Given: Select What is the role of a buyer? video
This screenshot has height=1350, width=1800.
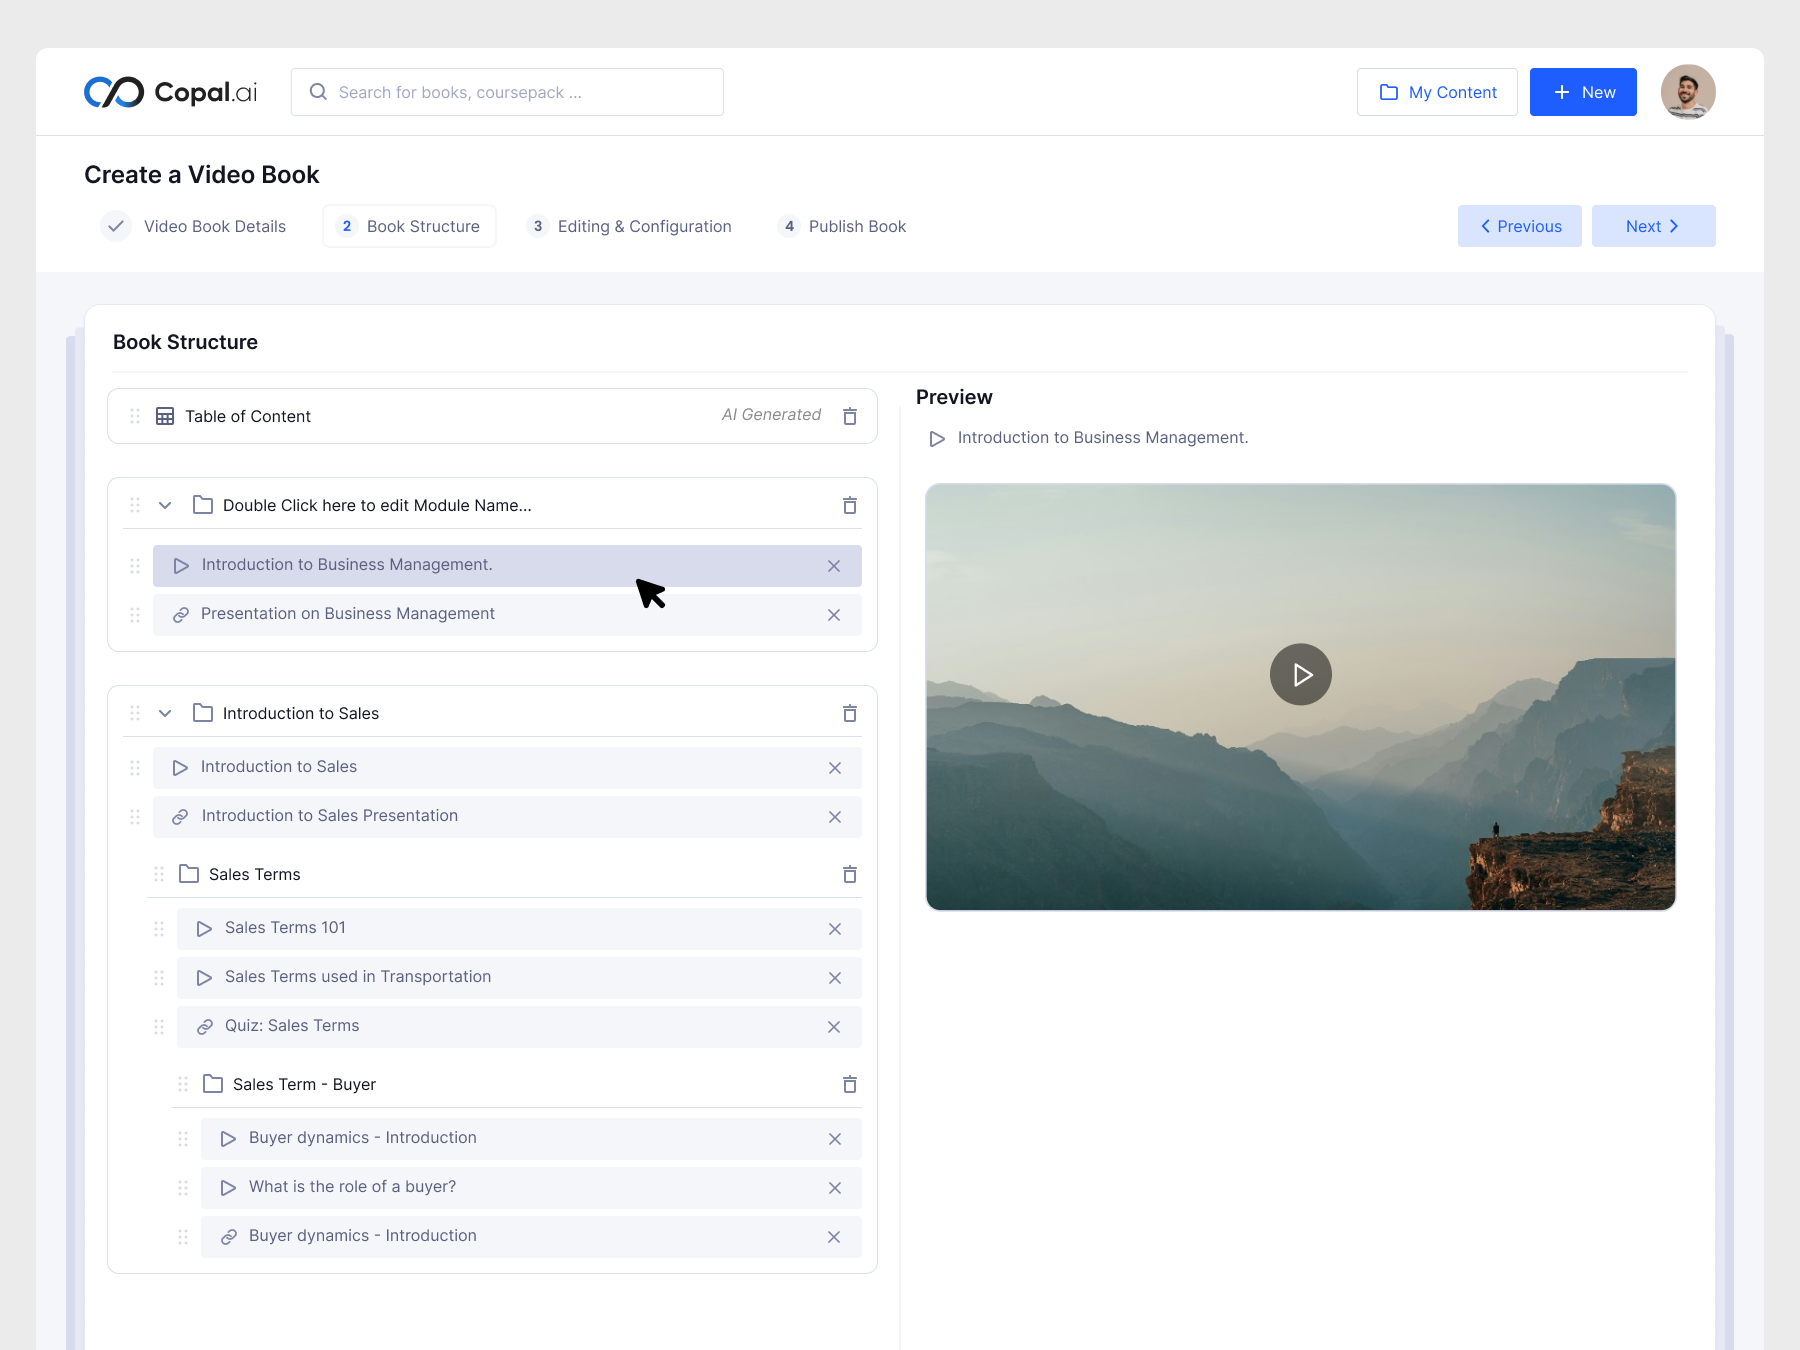Looking at the screenshot, I should click(x=352, y=1187).
